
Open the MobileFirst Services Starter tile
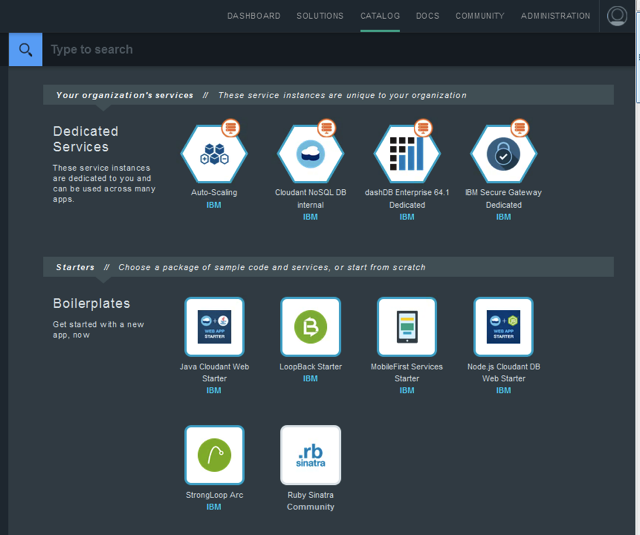(407, 327)
